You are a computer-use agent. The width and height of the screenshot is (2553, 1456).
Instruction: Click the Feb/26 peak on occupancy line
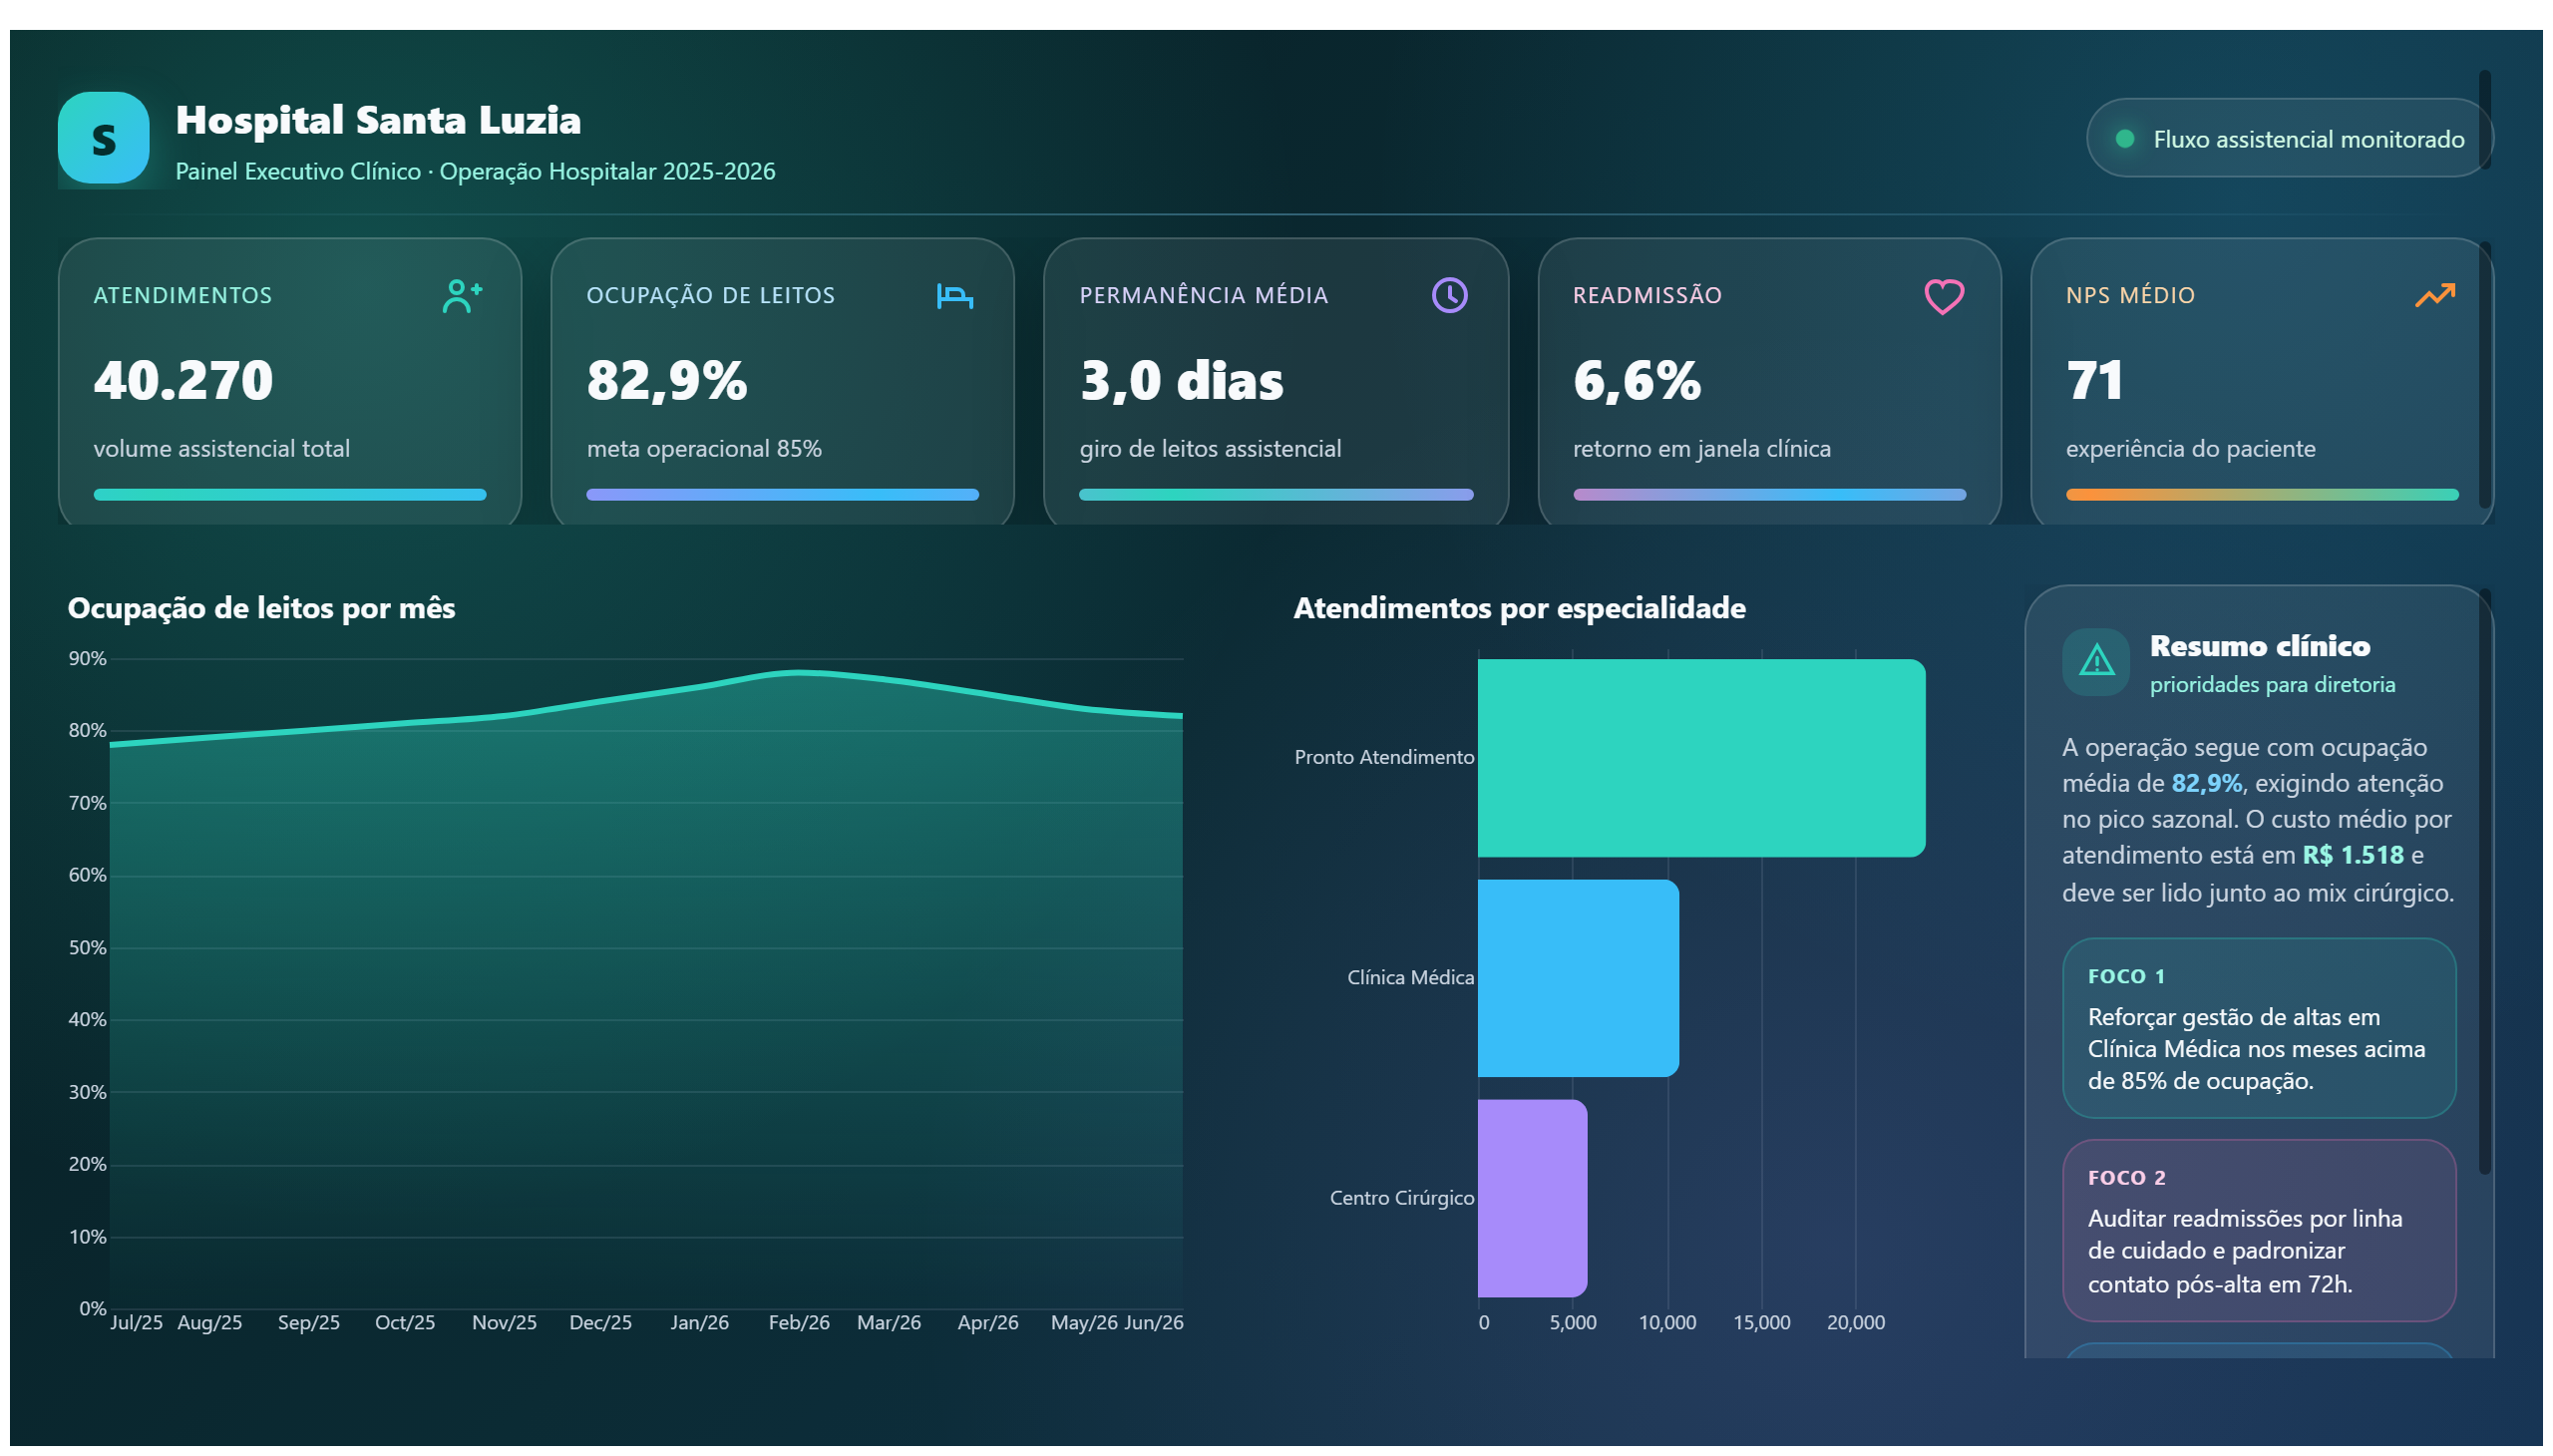[797, 672]
